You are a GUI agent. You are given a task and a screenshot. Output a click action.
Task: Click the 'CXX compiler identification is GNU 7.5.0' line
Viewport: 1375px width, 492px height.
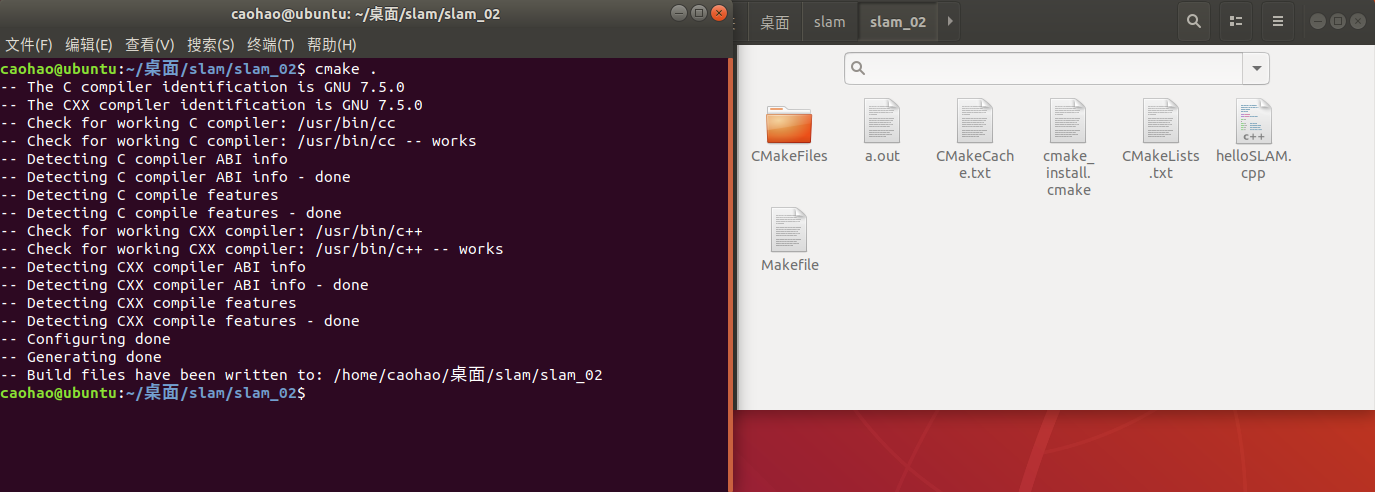[212, 105]
